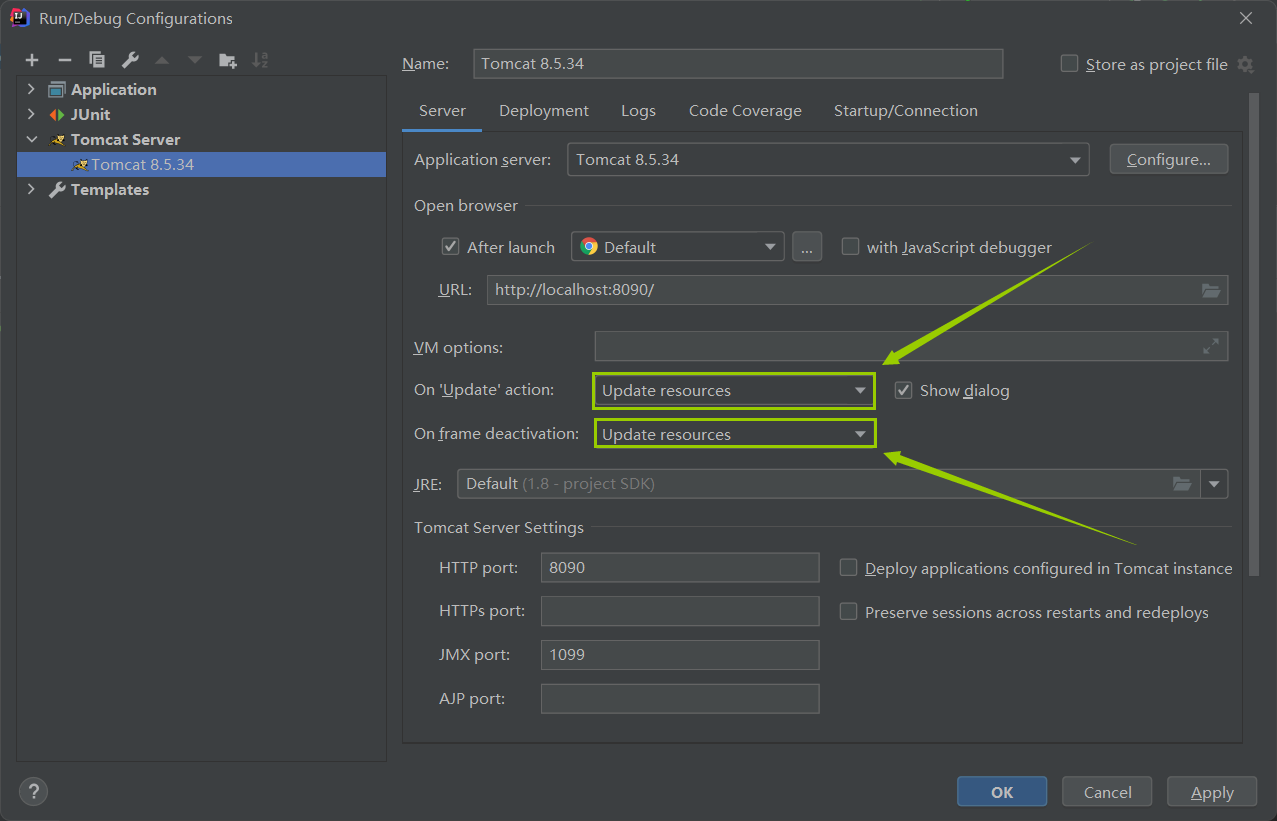Switch to the Server tab
Screen dimensions: 1277x821
(442, 111)
